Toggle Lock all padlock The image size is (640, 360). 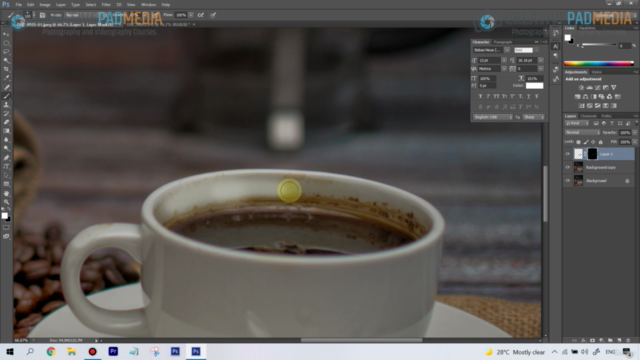(x=600, y=142)
